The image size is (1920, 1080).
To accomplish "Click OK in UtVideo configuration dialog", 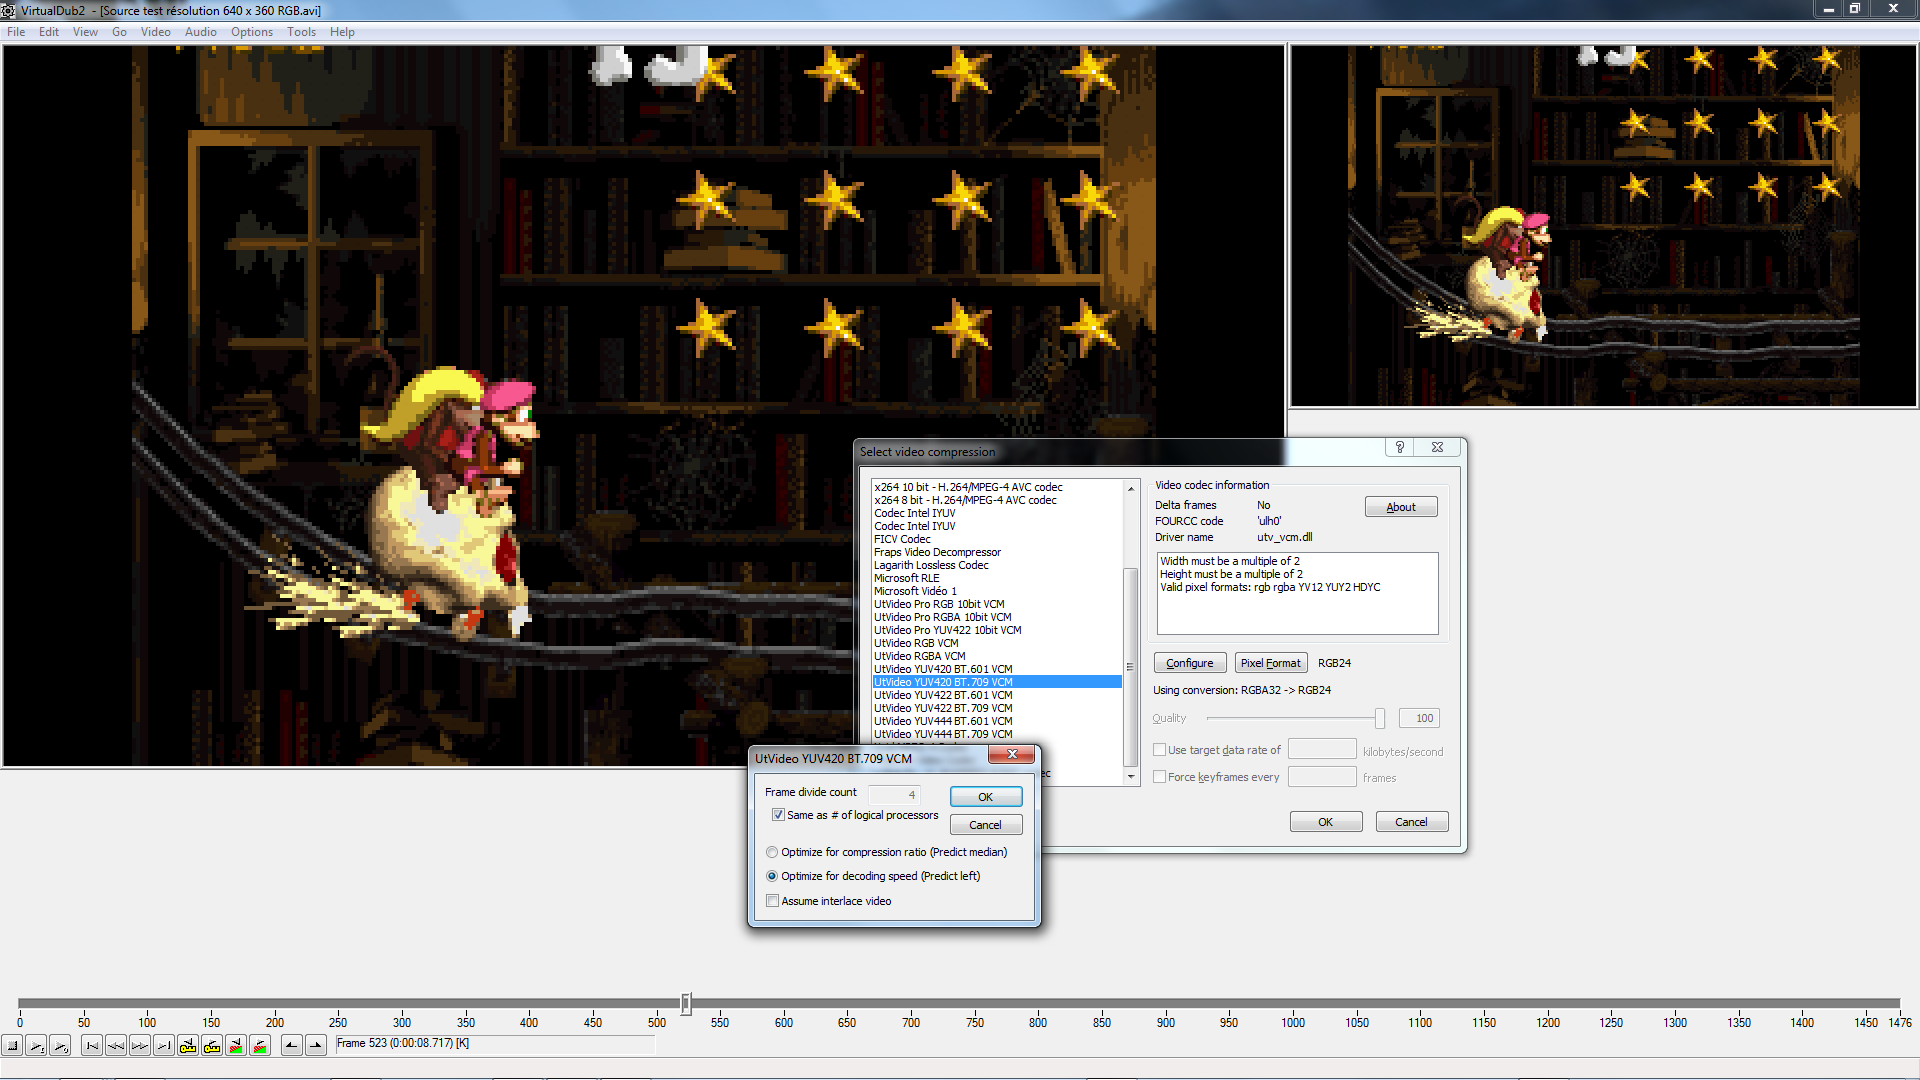I will pos(985,797).
